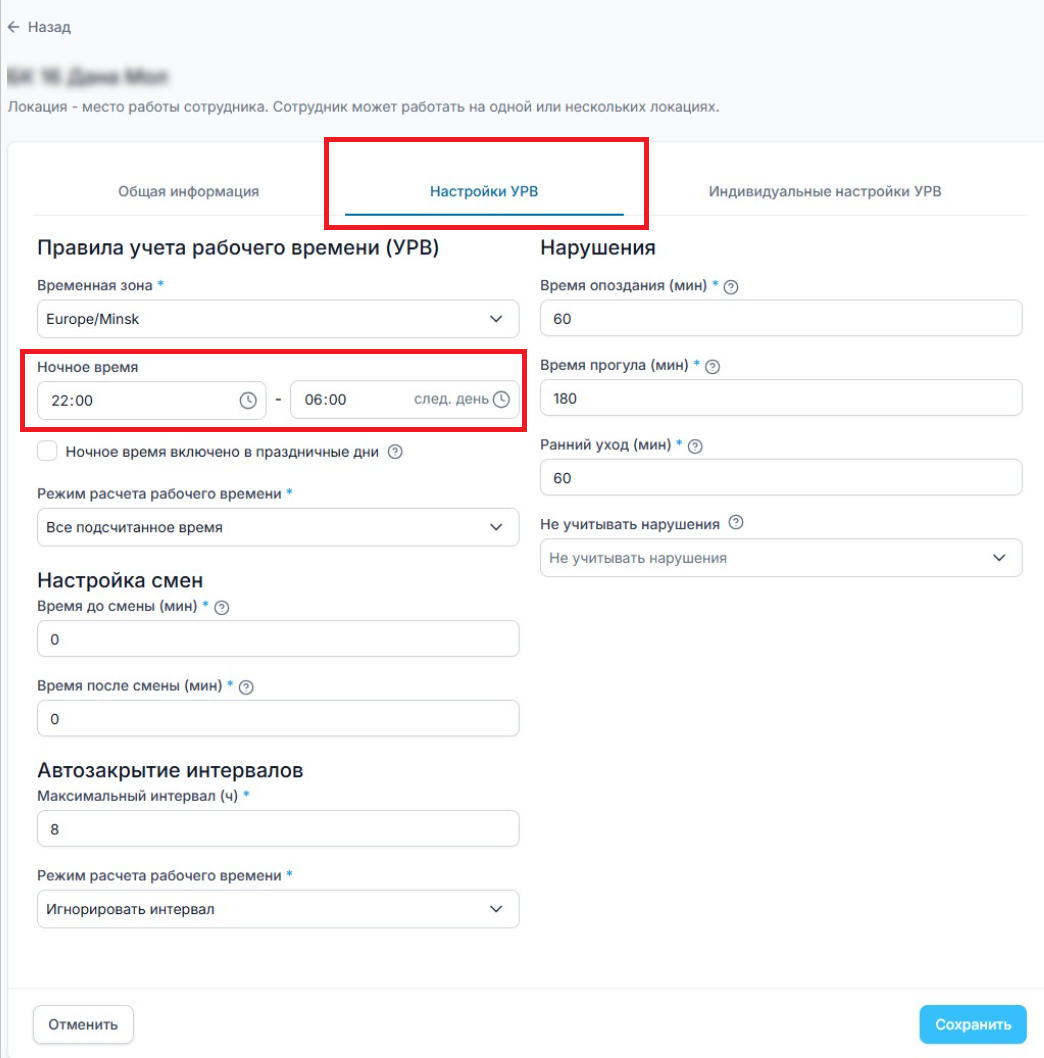Click clock icon in night start time field

pos(248,400)
